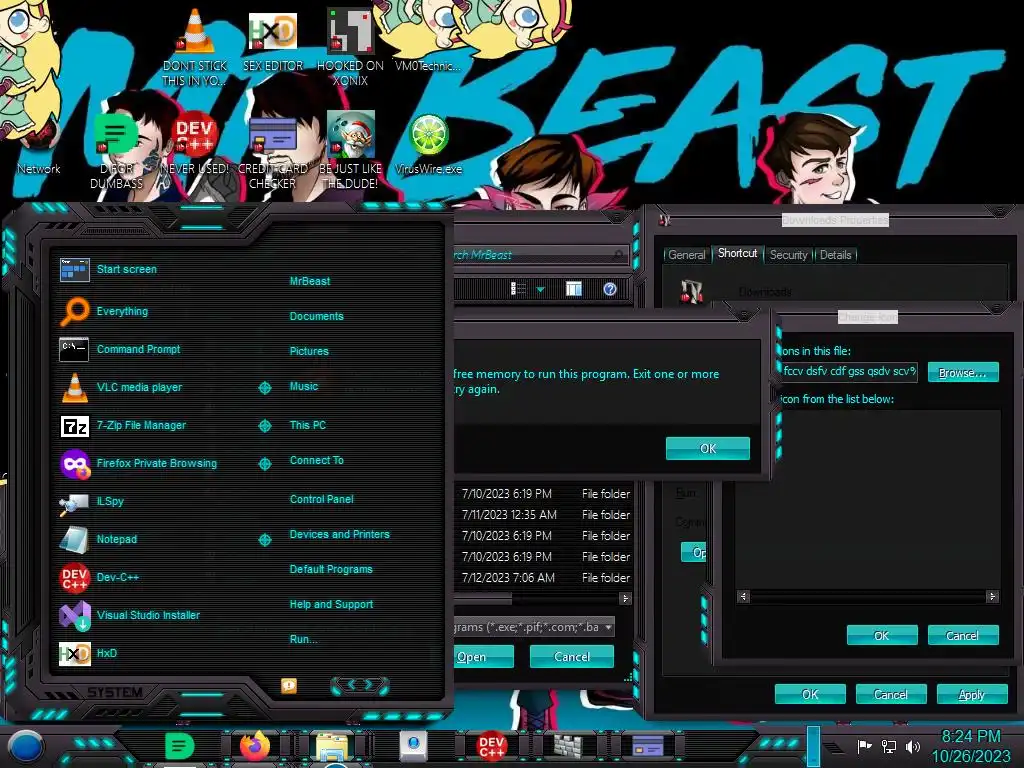Switch to the Details tab
This screenshot has height=768, width=1024.
pos(835,255)
